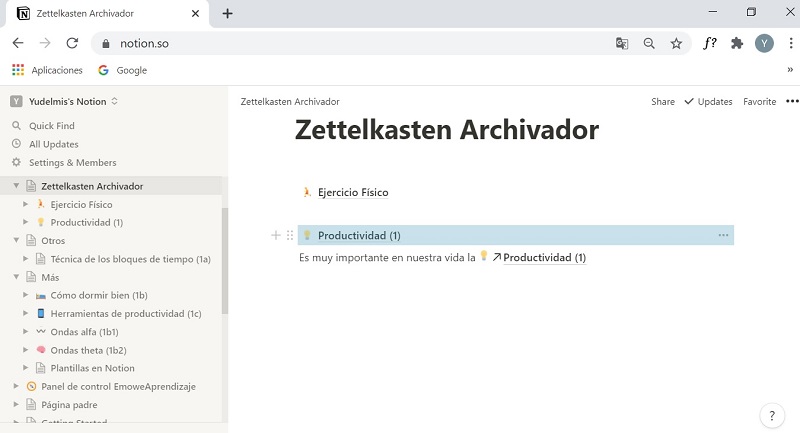The image size is (800, 433).
Task: Open Página padre in sidebar
Action: pyautogui.click(x=69, y=405)
